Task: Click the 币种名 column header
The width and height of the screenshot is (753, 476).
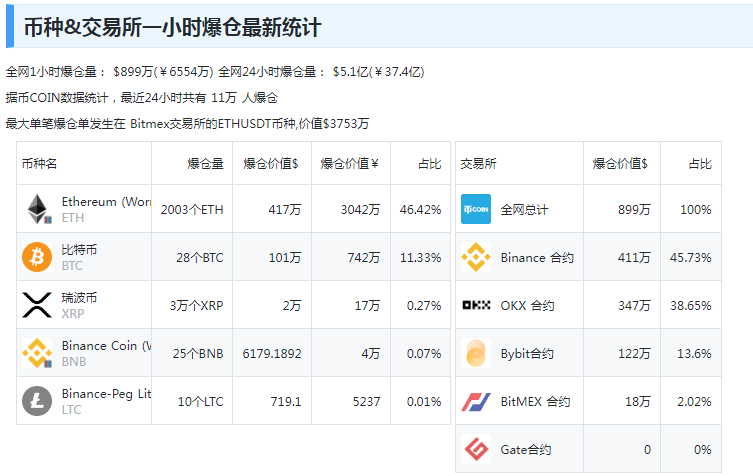Action: point(39,164)
